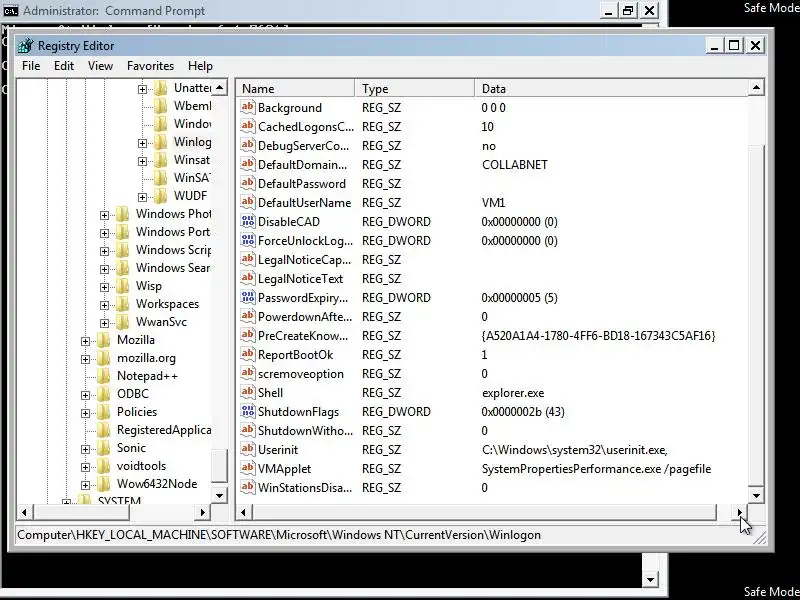Expand the WwanSvc tree node
800x600 pixels.
104,323
